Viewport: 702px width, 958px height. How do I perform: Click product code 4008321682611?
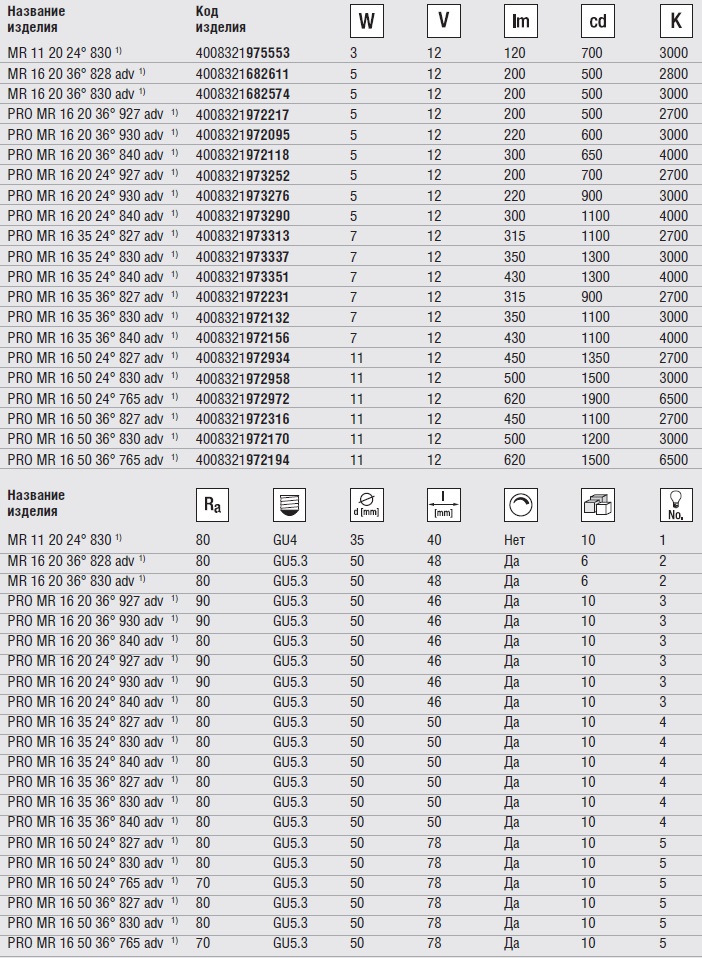point(242,74)
